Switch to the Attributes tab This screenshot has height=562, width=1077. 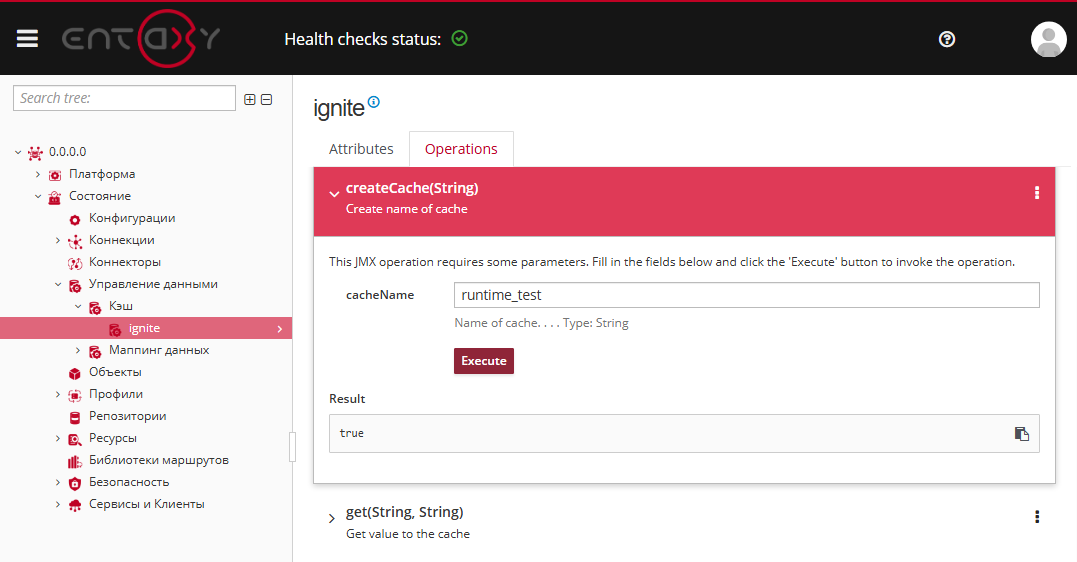pos(361,149)
